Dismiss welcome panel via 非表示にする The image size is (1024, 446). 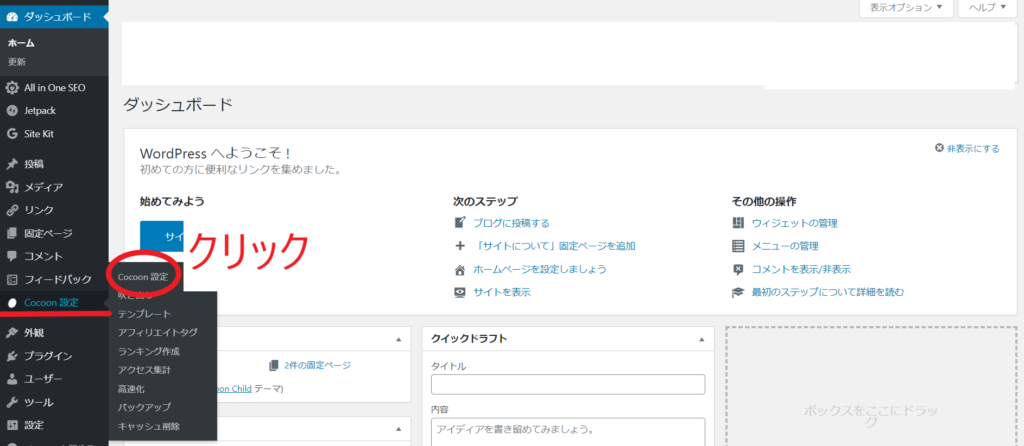pos(967,148)
